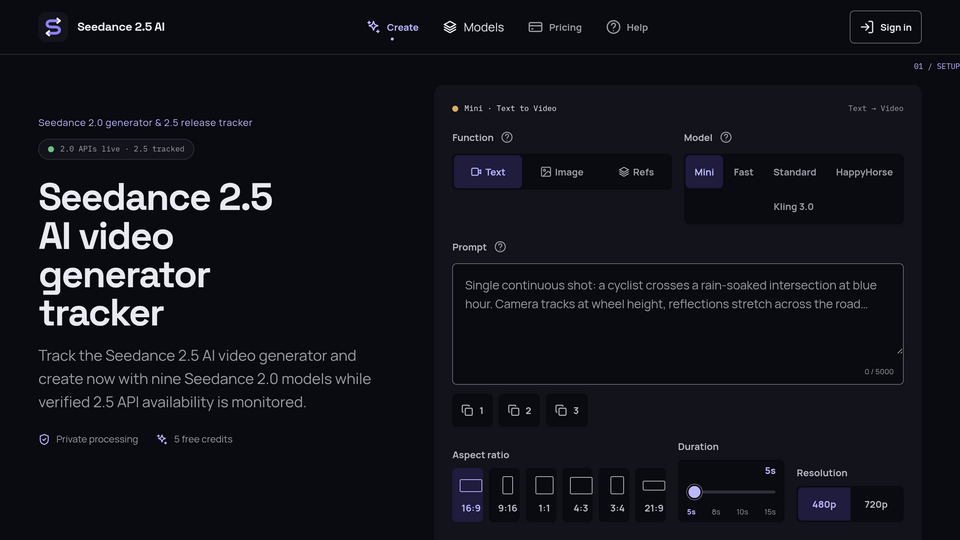Viewport: 960px width, 540px height.
Task: Click the 'Mini · Text to Video' status label
Action: click(x=510, y=108)
